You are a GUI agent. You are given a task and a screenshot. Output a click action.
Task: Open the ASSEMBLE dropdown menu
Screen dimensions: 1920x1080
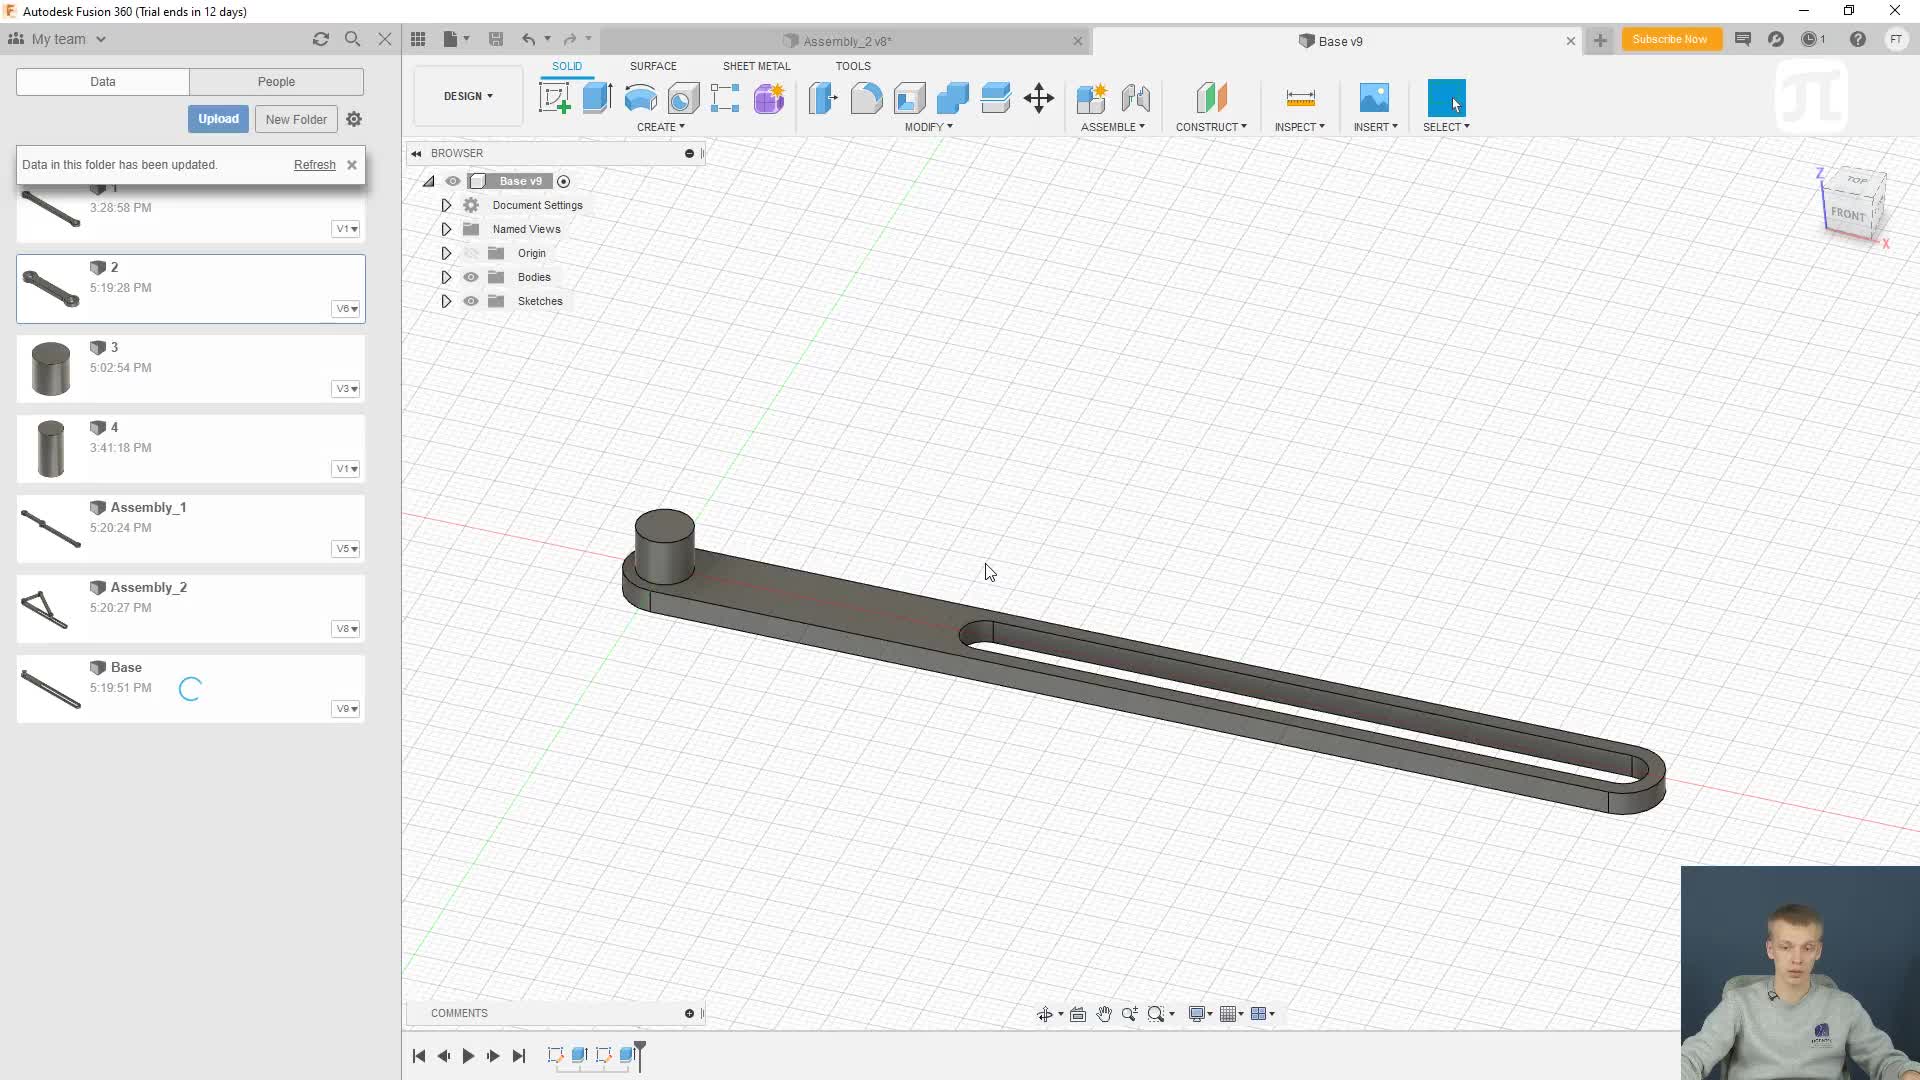[x=1113, y=127]
